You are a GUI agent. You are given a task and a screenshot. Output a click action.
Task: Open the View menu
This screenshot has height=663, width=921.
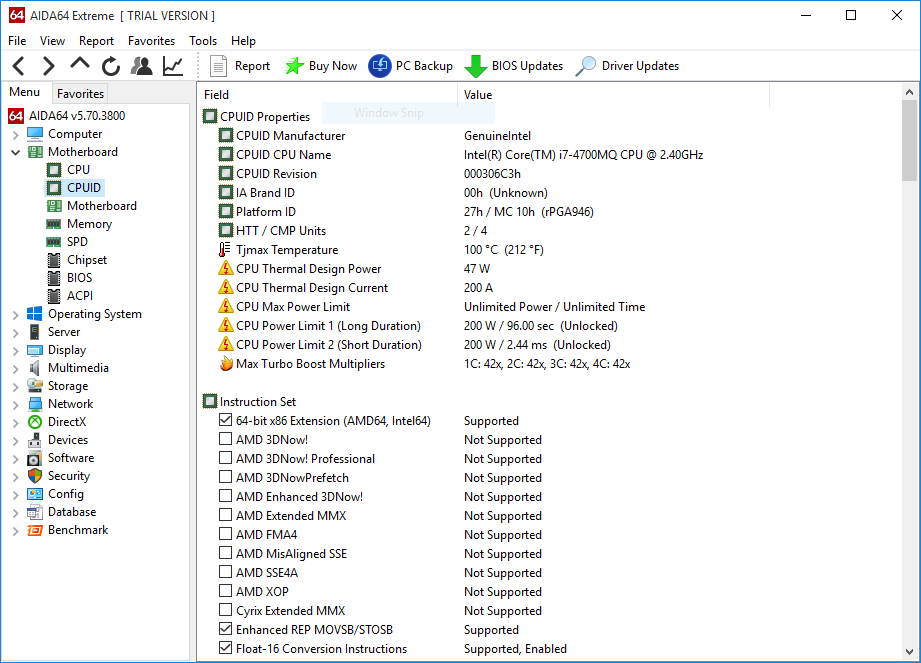coord(52,41)
